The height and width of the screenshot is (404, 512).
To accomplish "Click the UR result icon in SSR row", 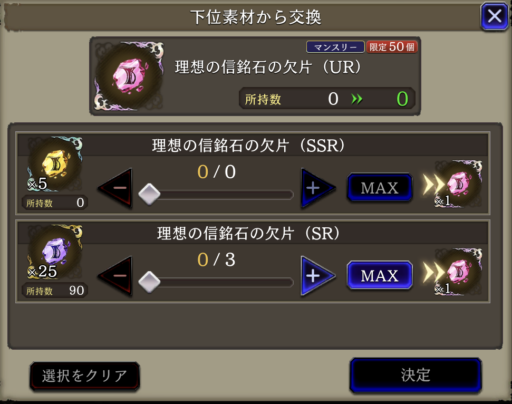I will [x=459, y=184].
